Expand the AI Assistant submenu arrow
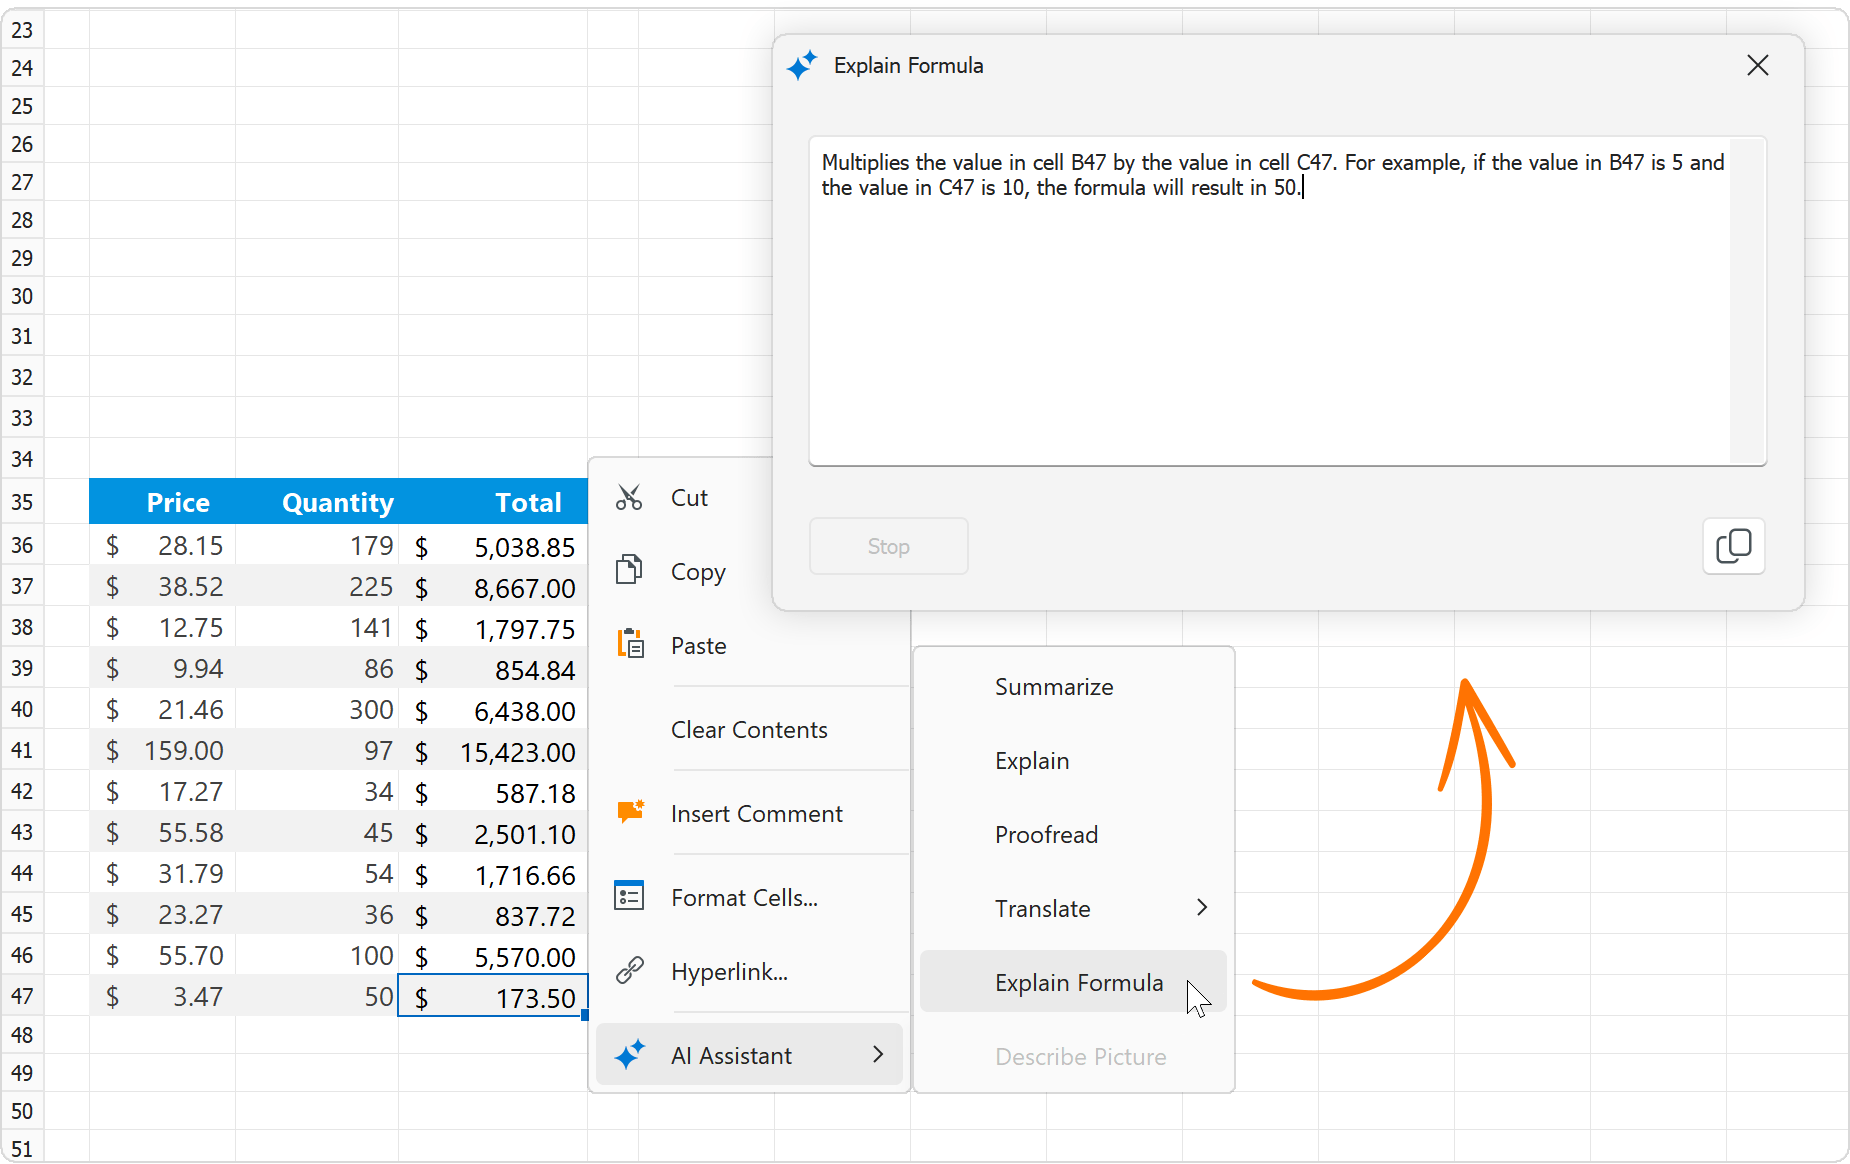Image resolution: width=1850 pixels, height=1164 pixels. [878, 1054]
